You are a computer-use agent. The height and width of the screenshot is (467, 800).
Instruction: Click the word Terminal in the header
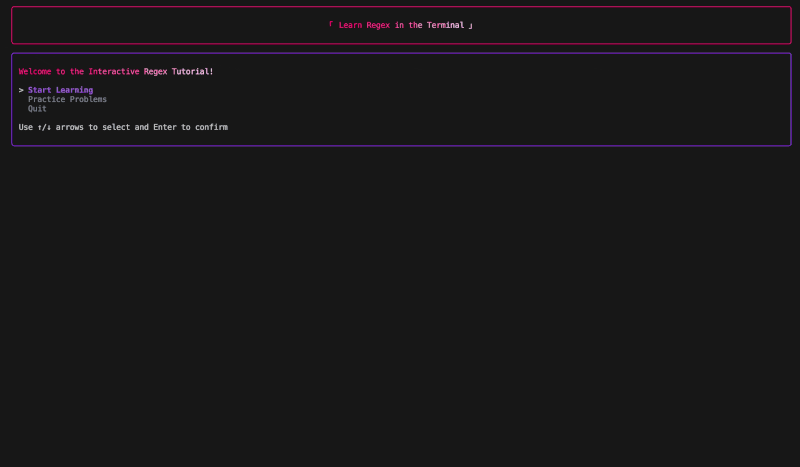pos(445,25)
